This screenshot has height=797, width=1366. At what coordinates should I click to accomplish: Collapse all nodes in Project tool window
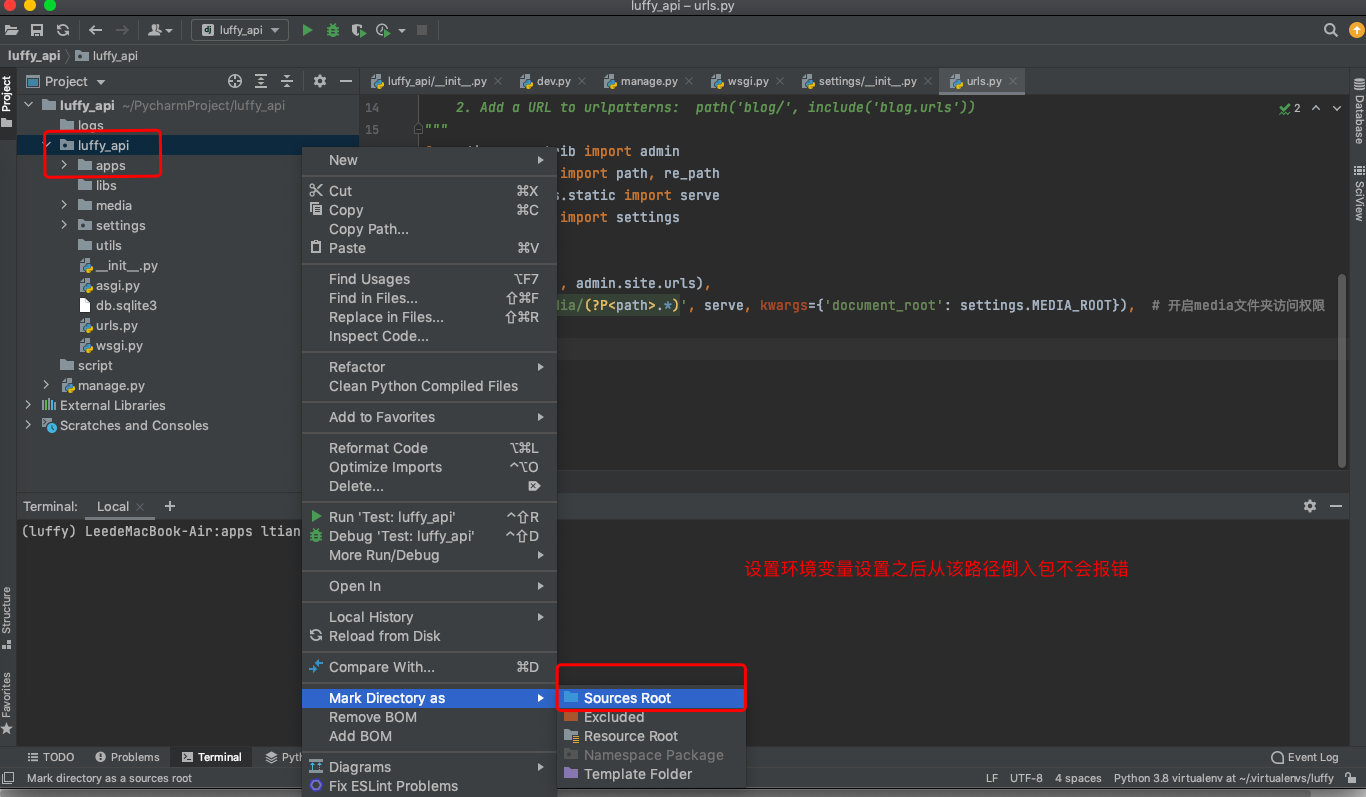tap(287, 81)
